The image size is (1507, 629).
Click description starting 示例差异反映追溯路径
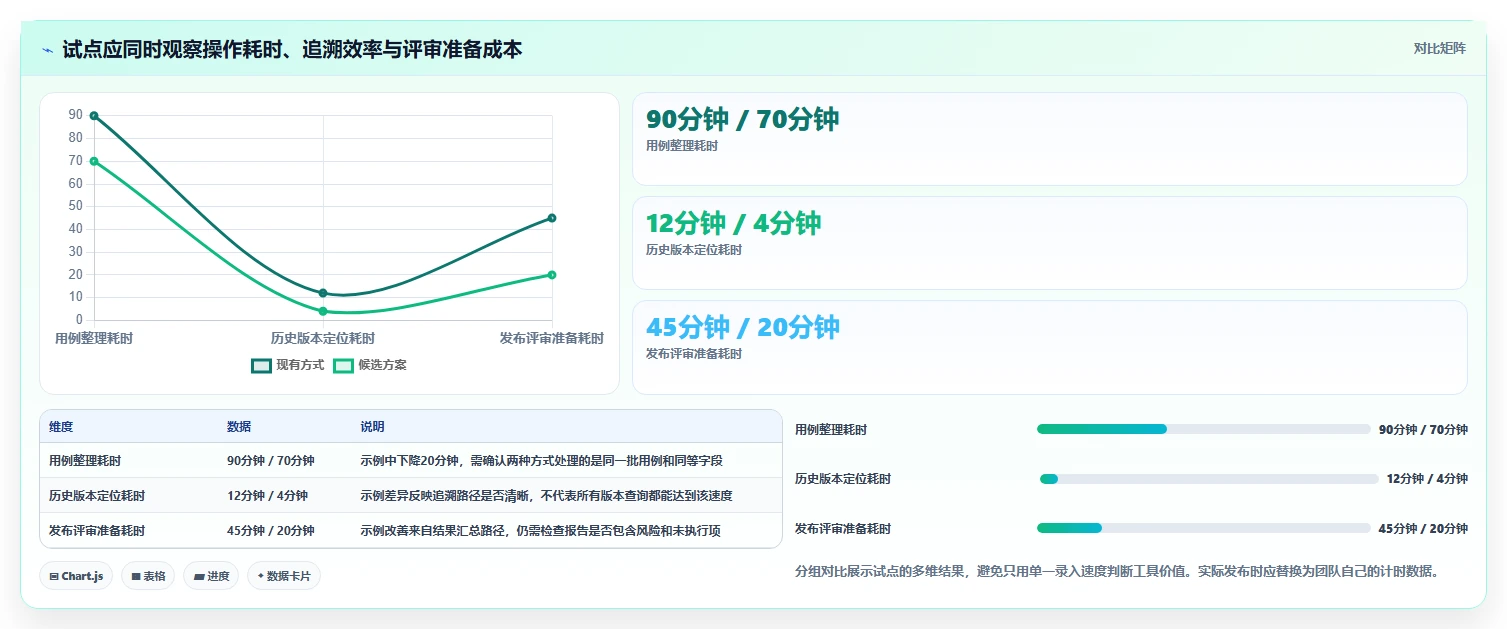546,496
